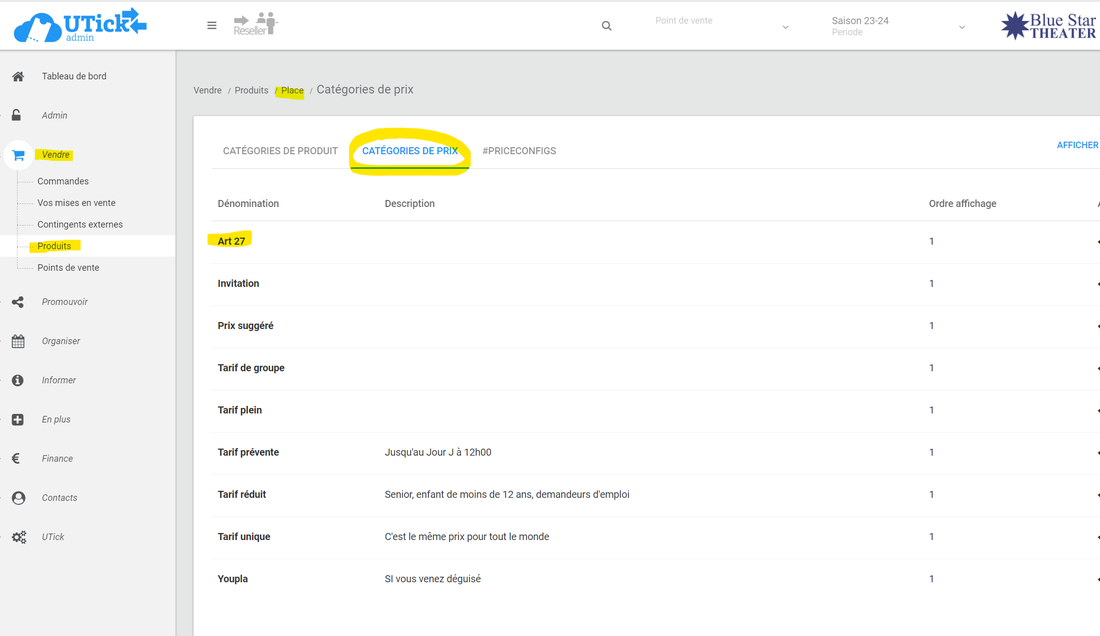Expand the Informer sidebar section
1100x636 pixels.
[x=59, y=380]
